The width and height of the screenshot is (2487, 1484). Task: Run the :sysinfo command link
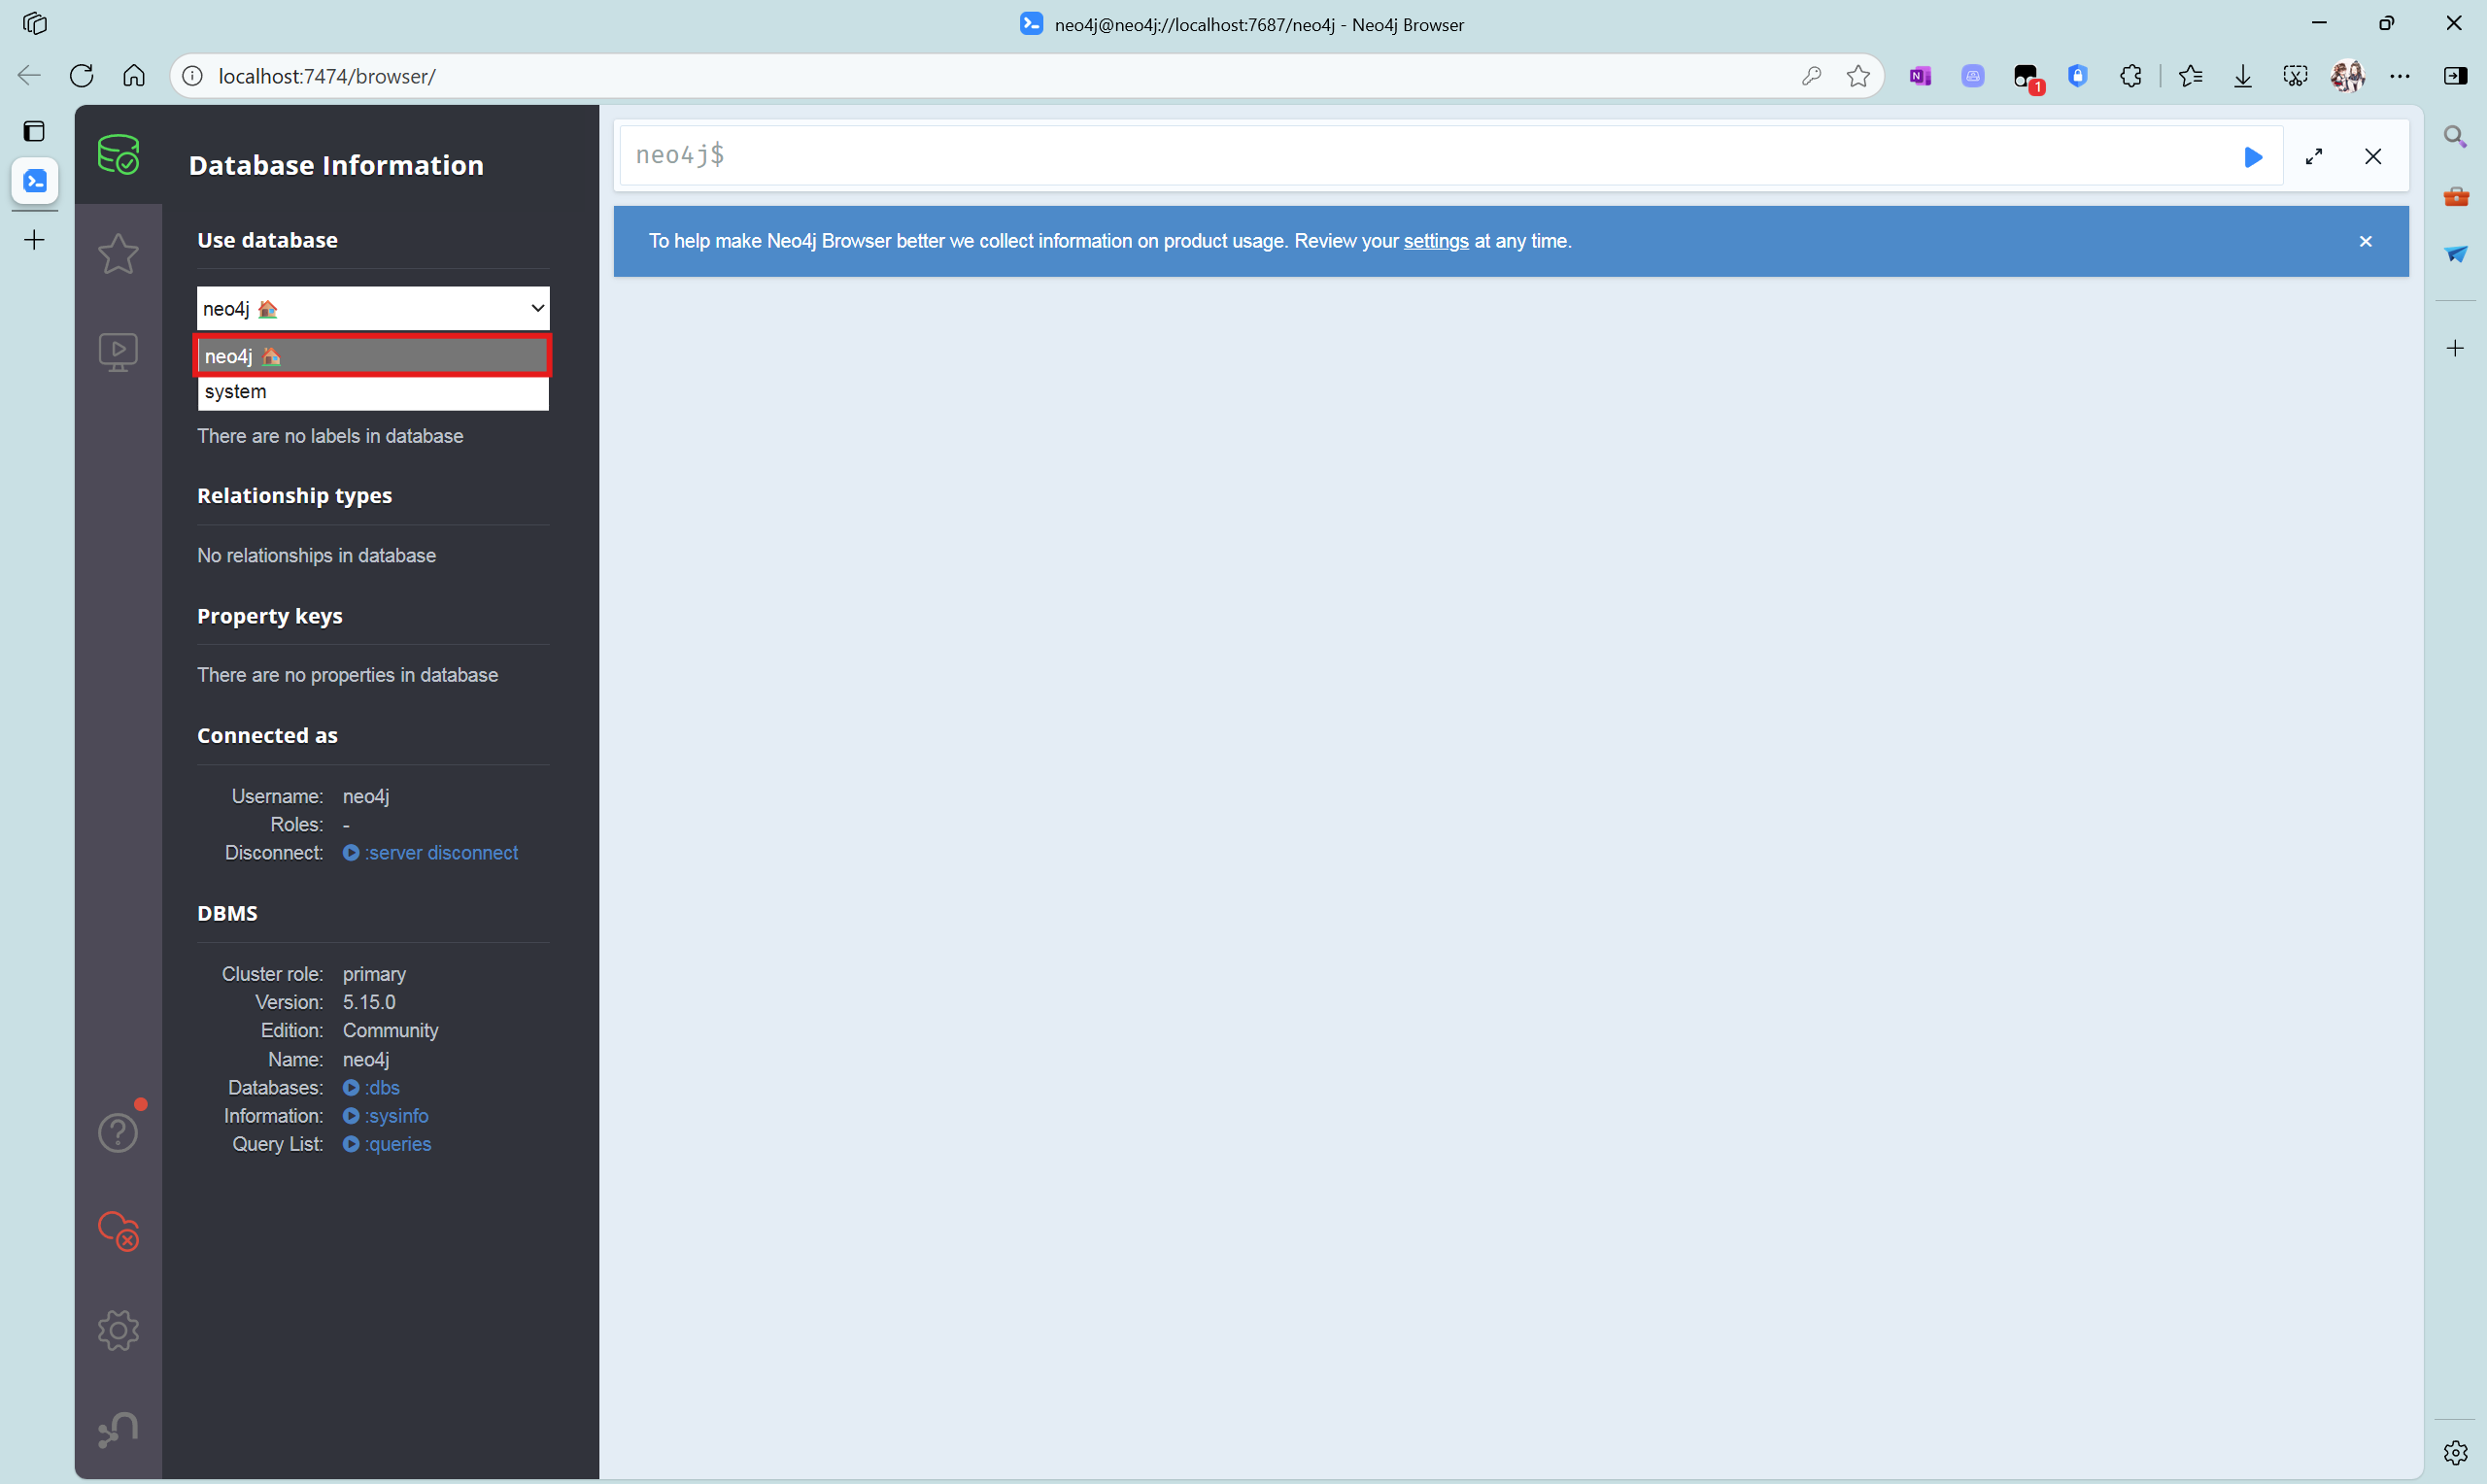coord(386,1116)
